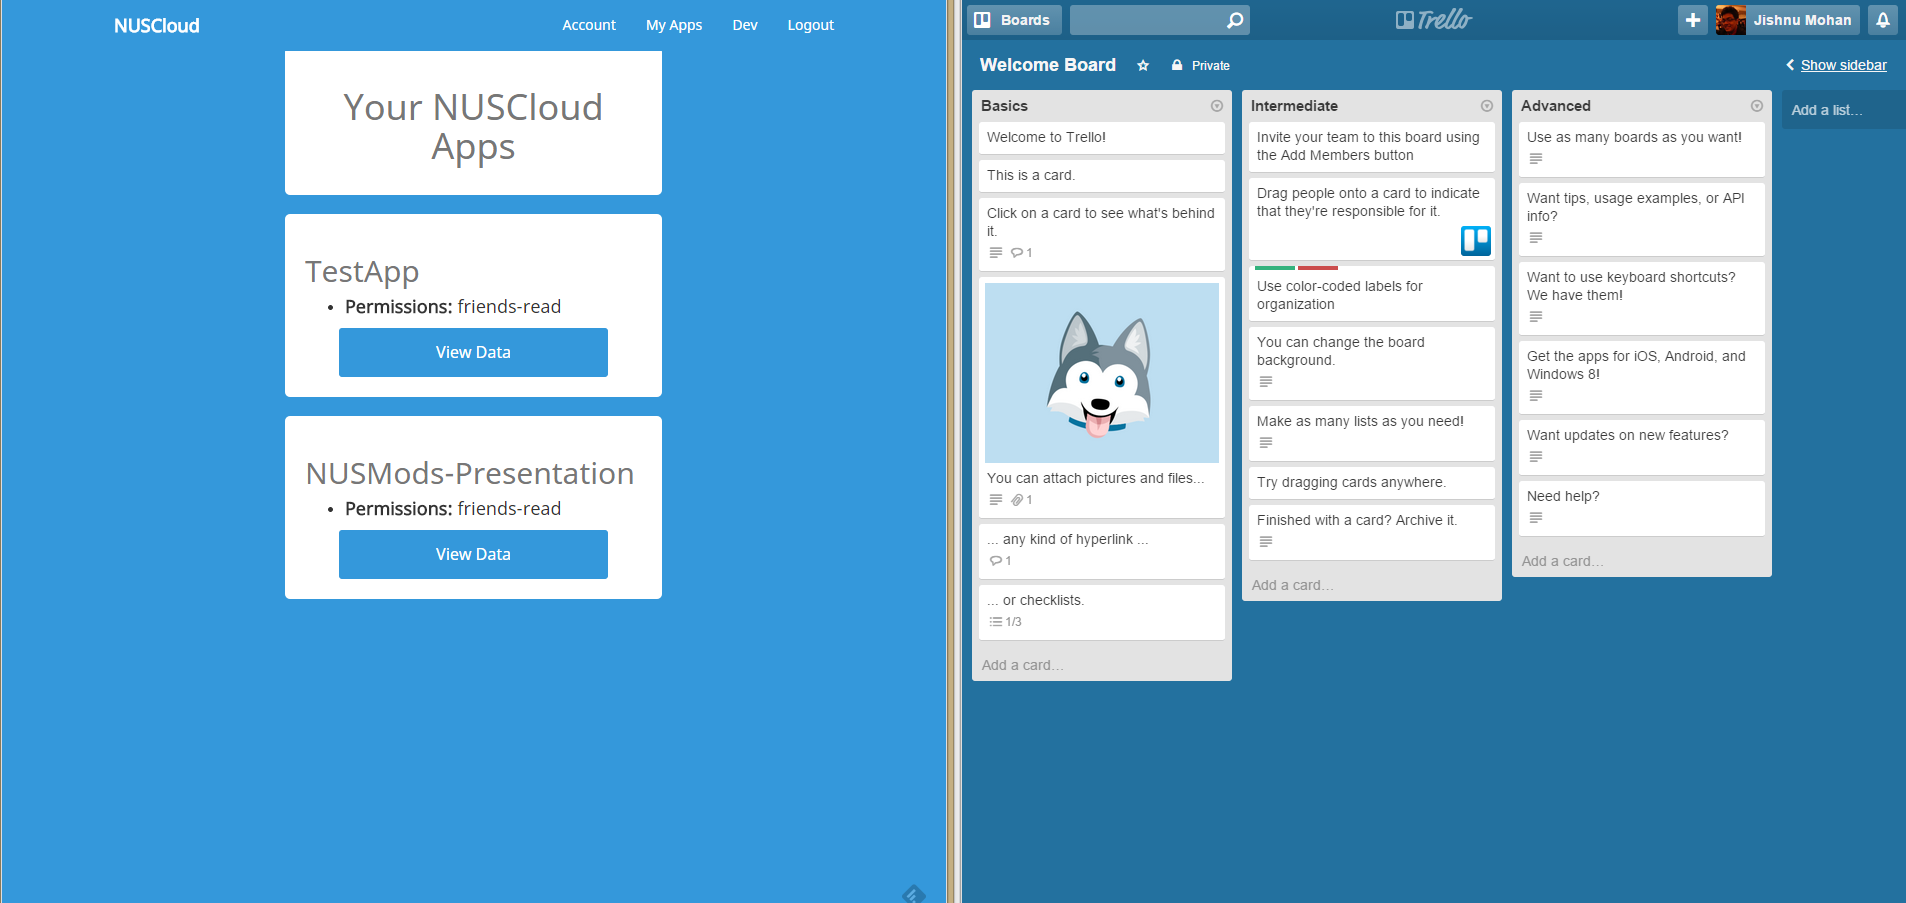Screen dimensions: 1906x903
Task: Click Add a card in Basics list
Action: (x=1023, y=665)
